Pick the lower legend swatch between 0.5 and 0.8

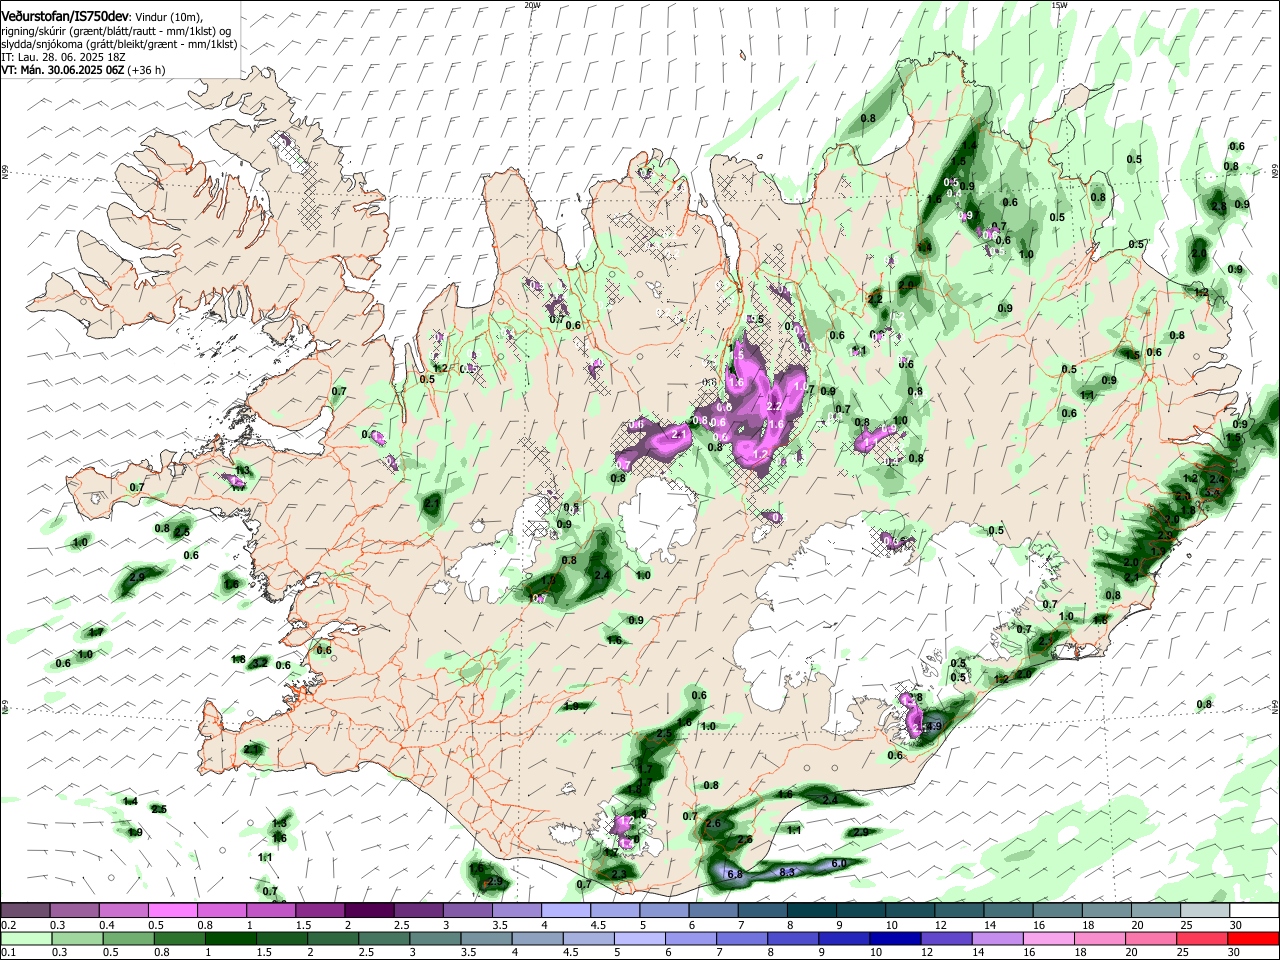(128, 938)
